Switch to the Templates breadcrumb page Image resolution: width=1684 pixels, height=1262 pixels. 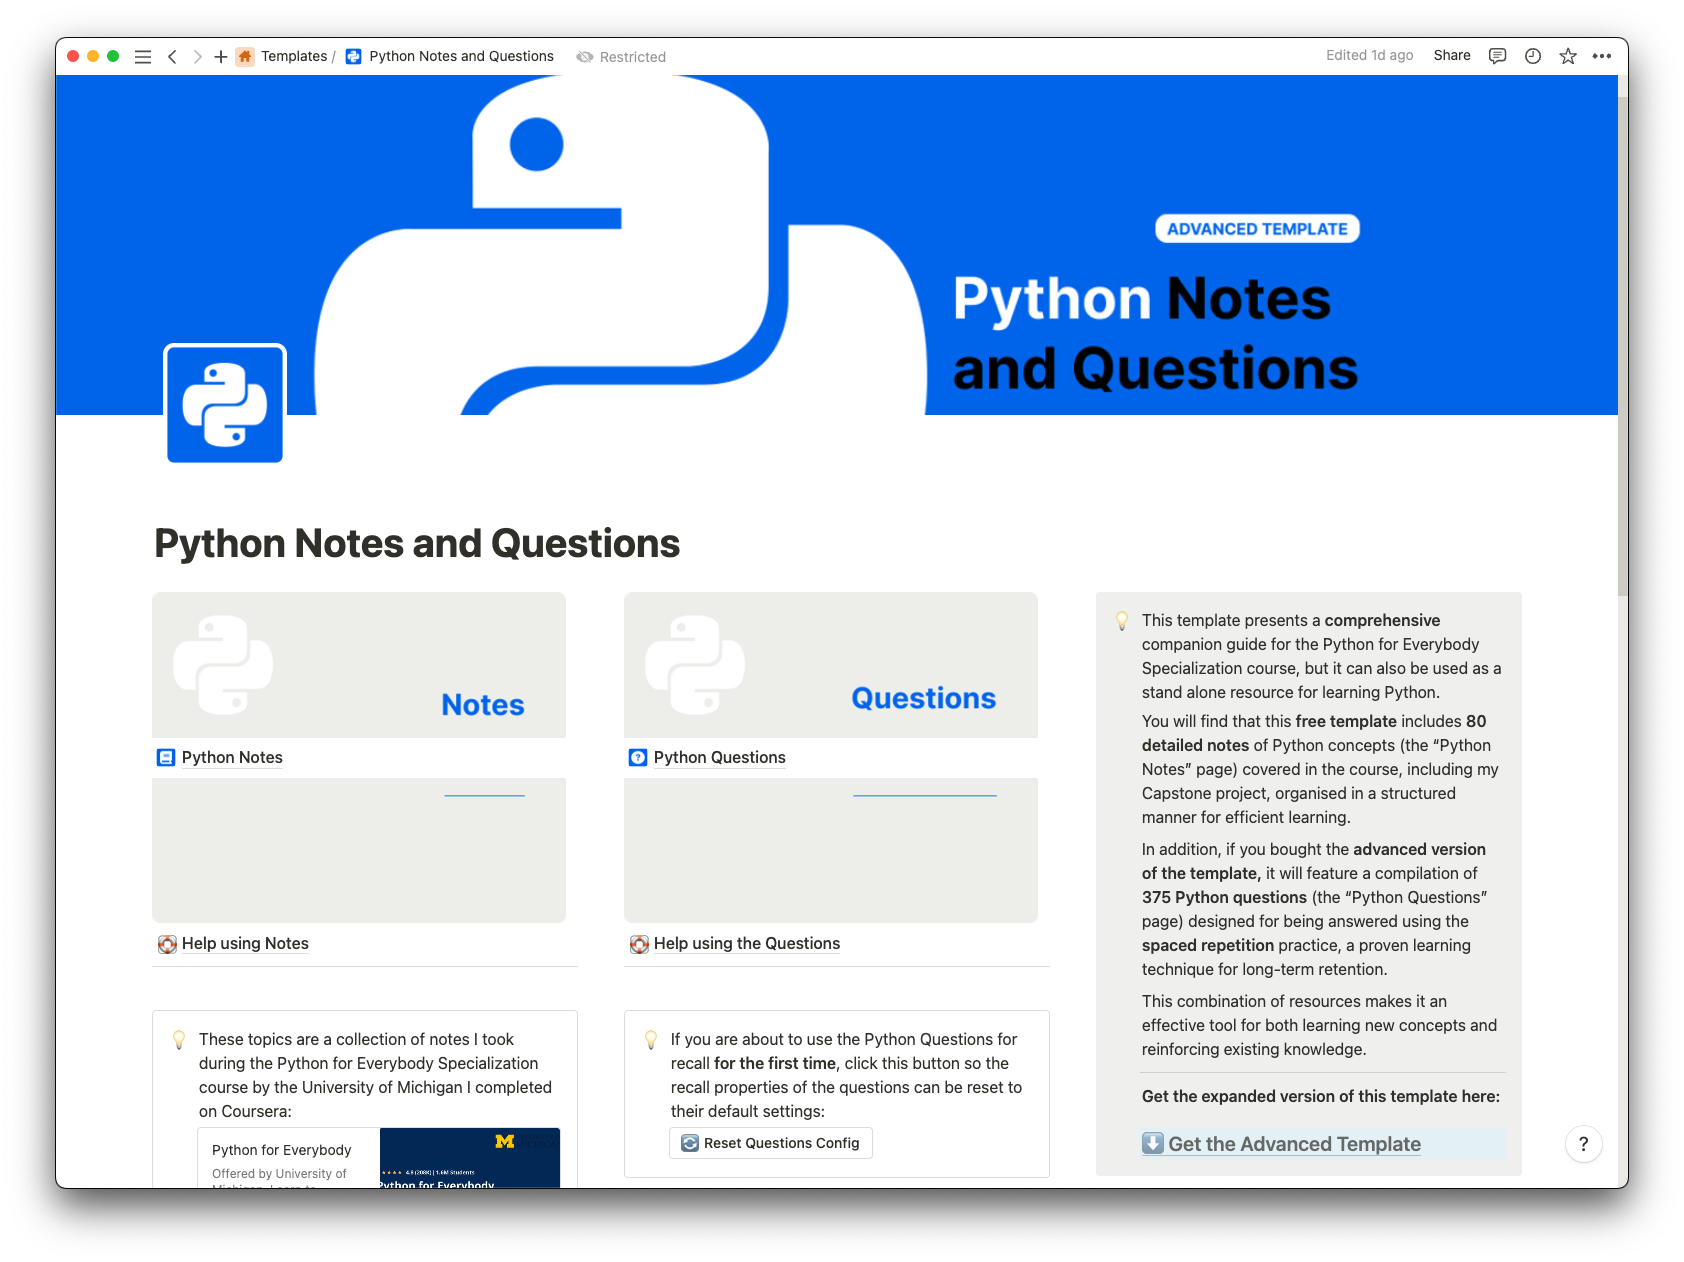(x=295, y=56)
